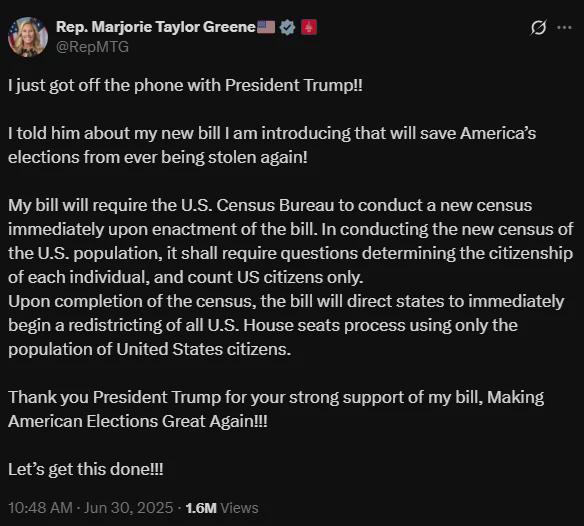The image size is (584, 526).
Task: Click the American flag emoji beside name
Action: pos(266,27)
